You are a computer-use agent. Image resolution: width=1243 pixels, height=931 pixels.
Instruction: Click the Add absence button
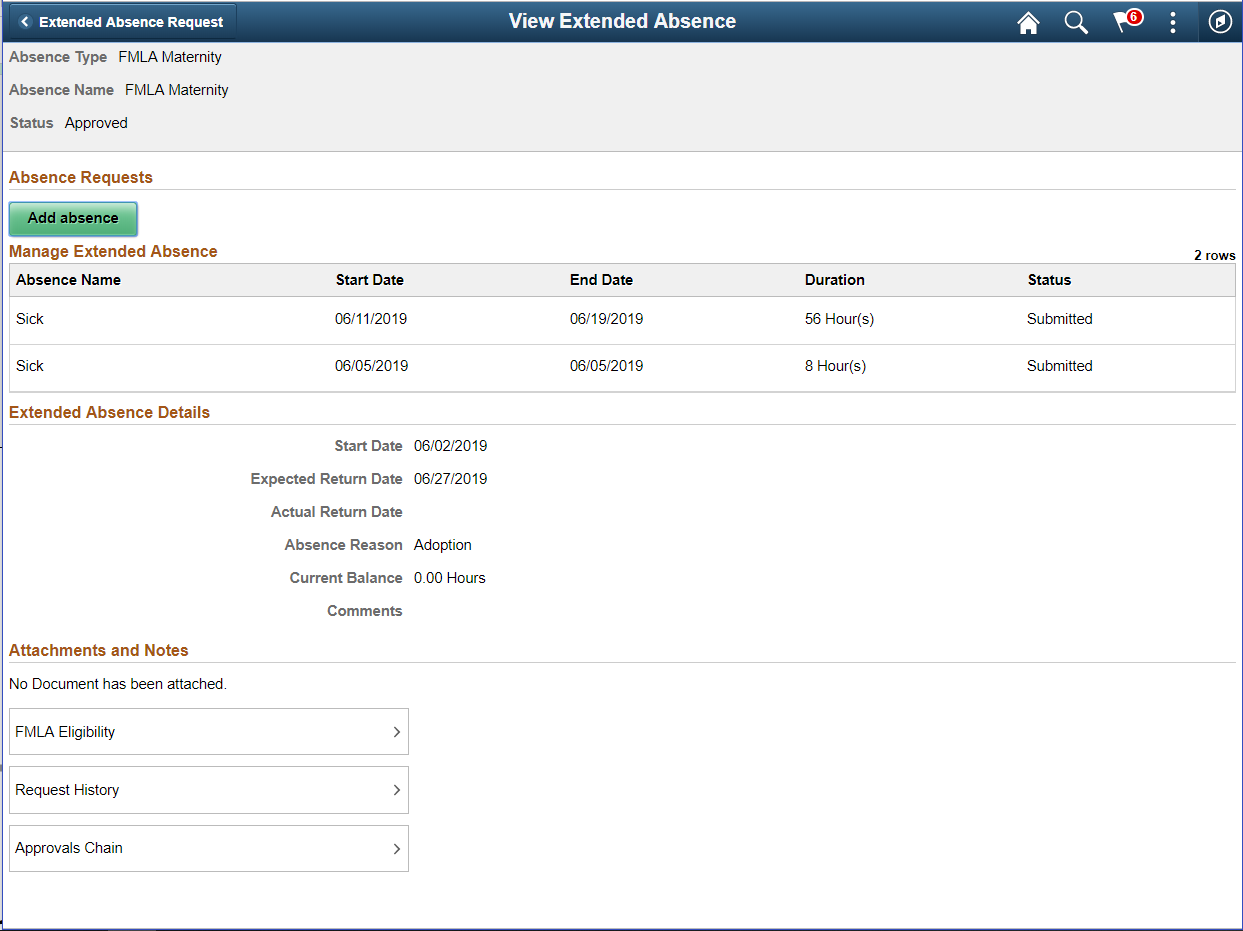tap(73, 218)
